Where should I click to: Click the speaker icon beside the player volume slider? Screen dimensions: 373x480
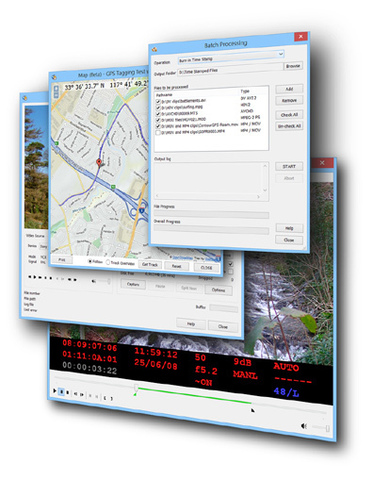[304, 426]
